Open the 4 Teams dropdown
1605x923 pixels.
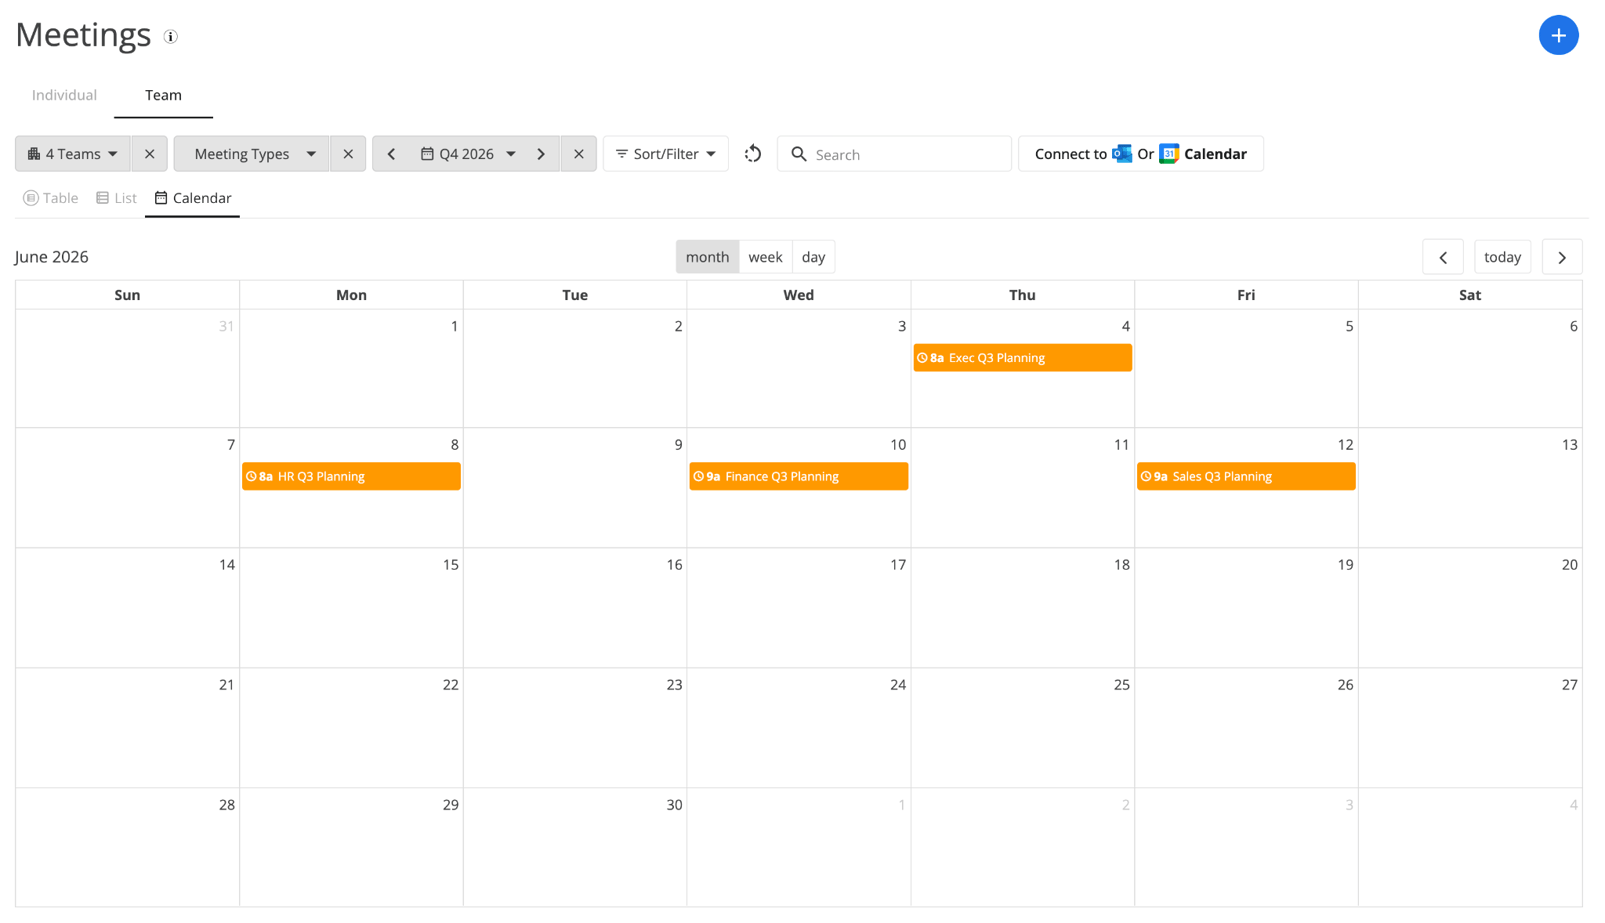point(72,154)
